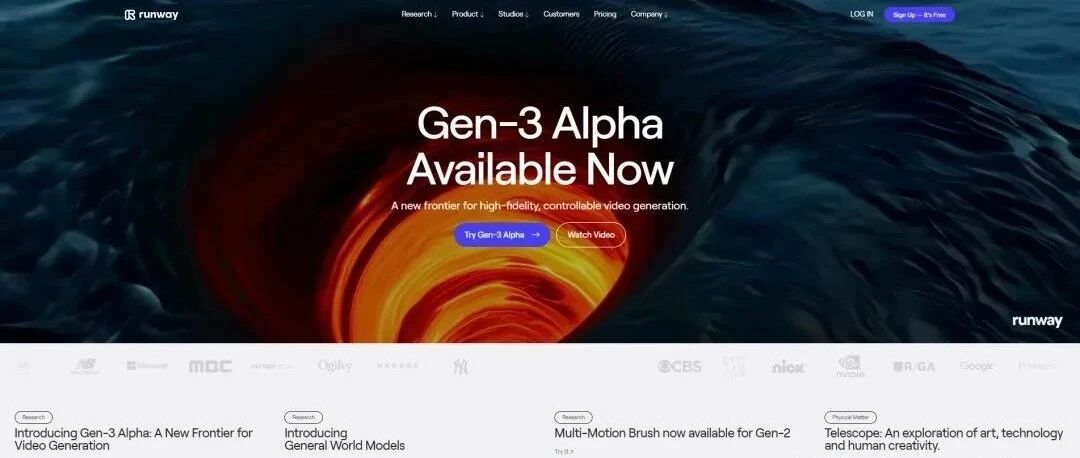This screenshot has width=1080, height=458.
Task: Expand the Company dropdown menu
Action: (650, 14)
